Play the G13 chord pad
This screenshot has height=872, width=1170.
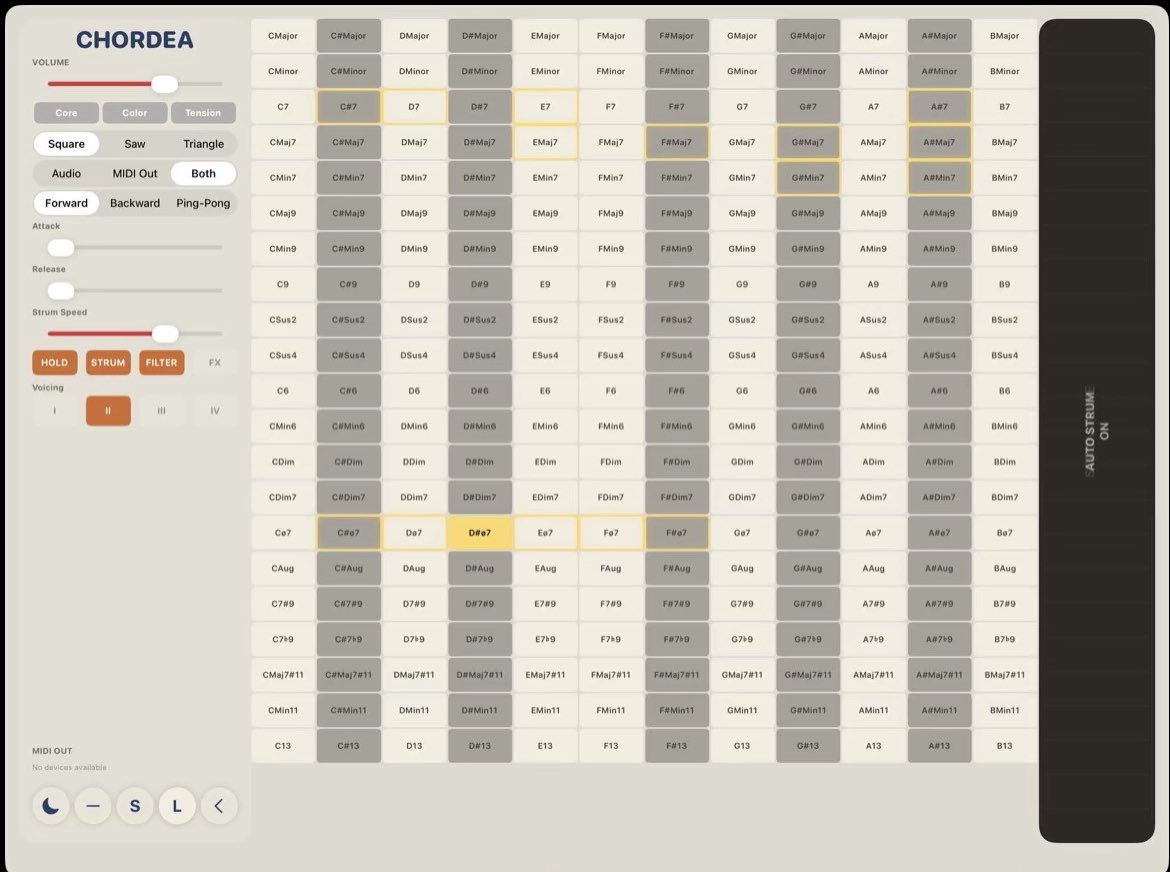(742, 746)
